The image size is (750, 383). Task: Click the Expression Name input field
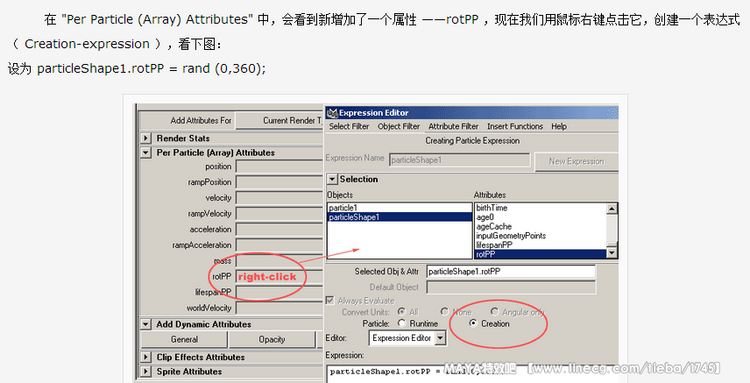460,160
